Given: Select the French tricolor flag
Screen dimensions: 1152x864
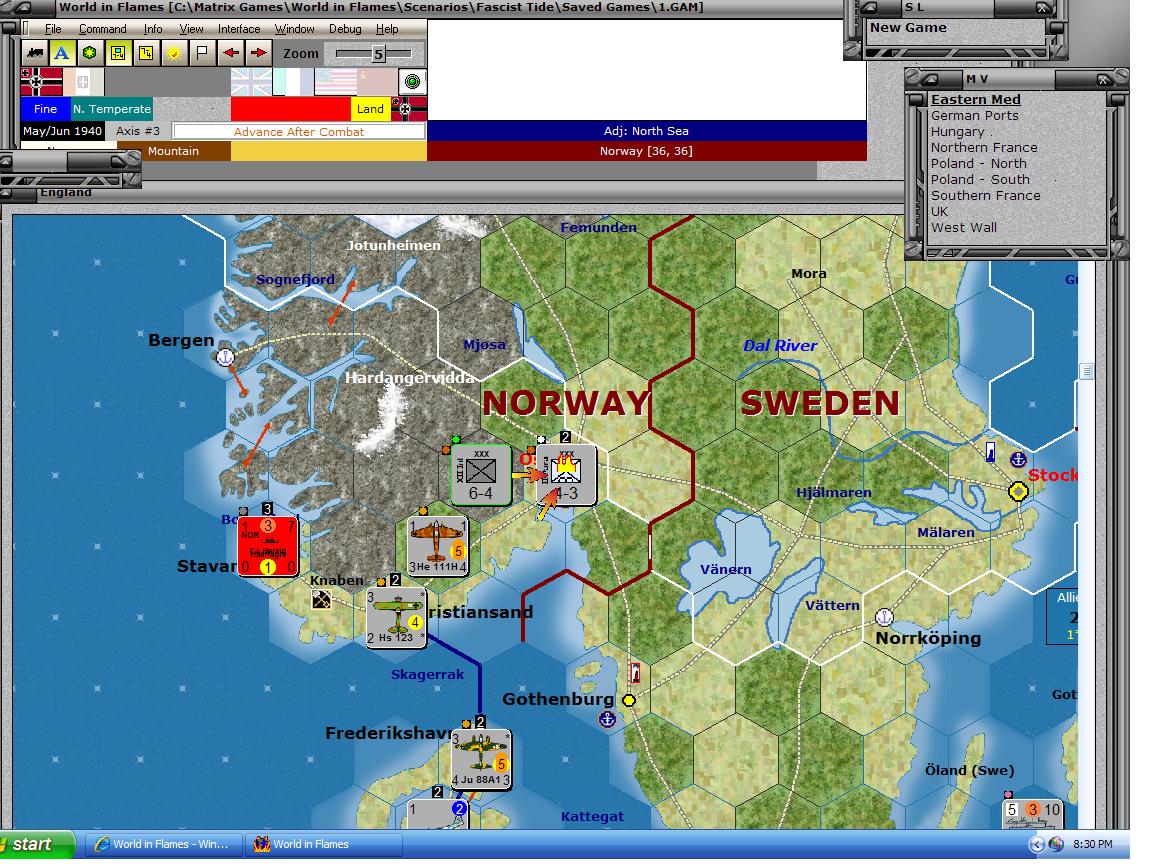Looking at the screenshot, I should [293, 82].
